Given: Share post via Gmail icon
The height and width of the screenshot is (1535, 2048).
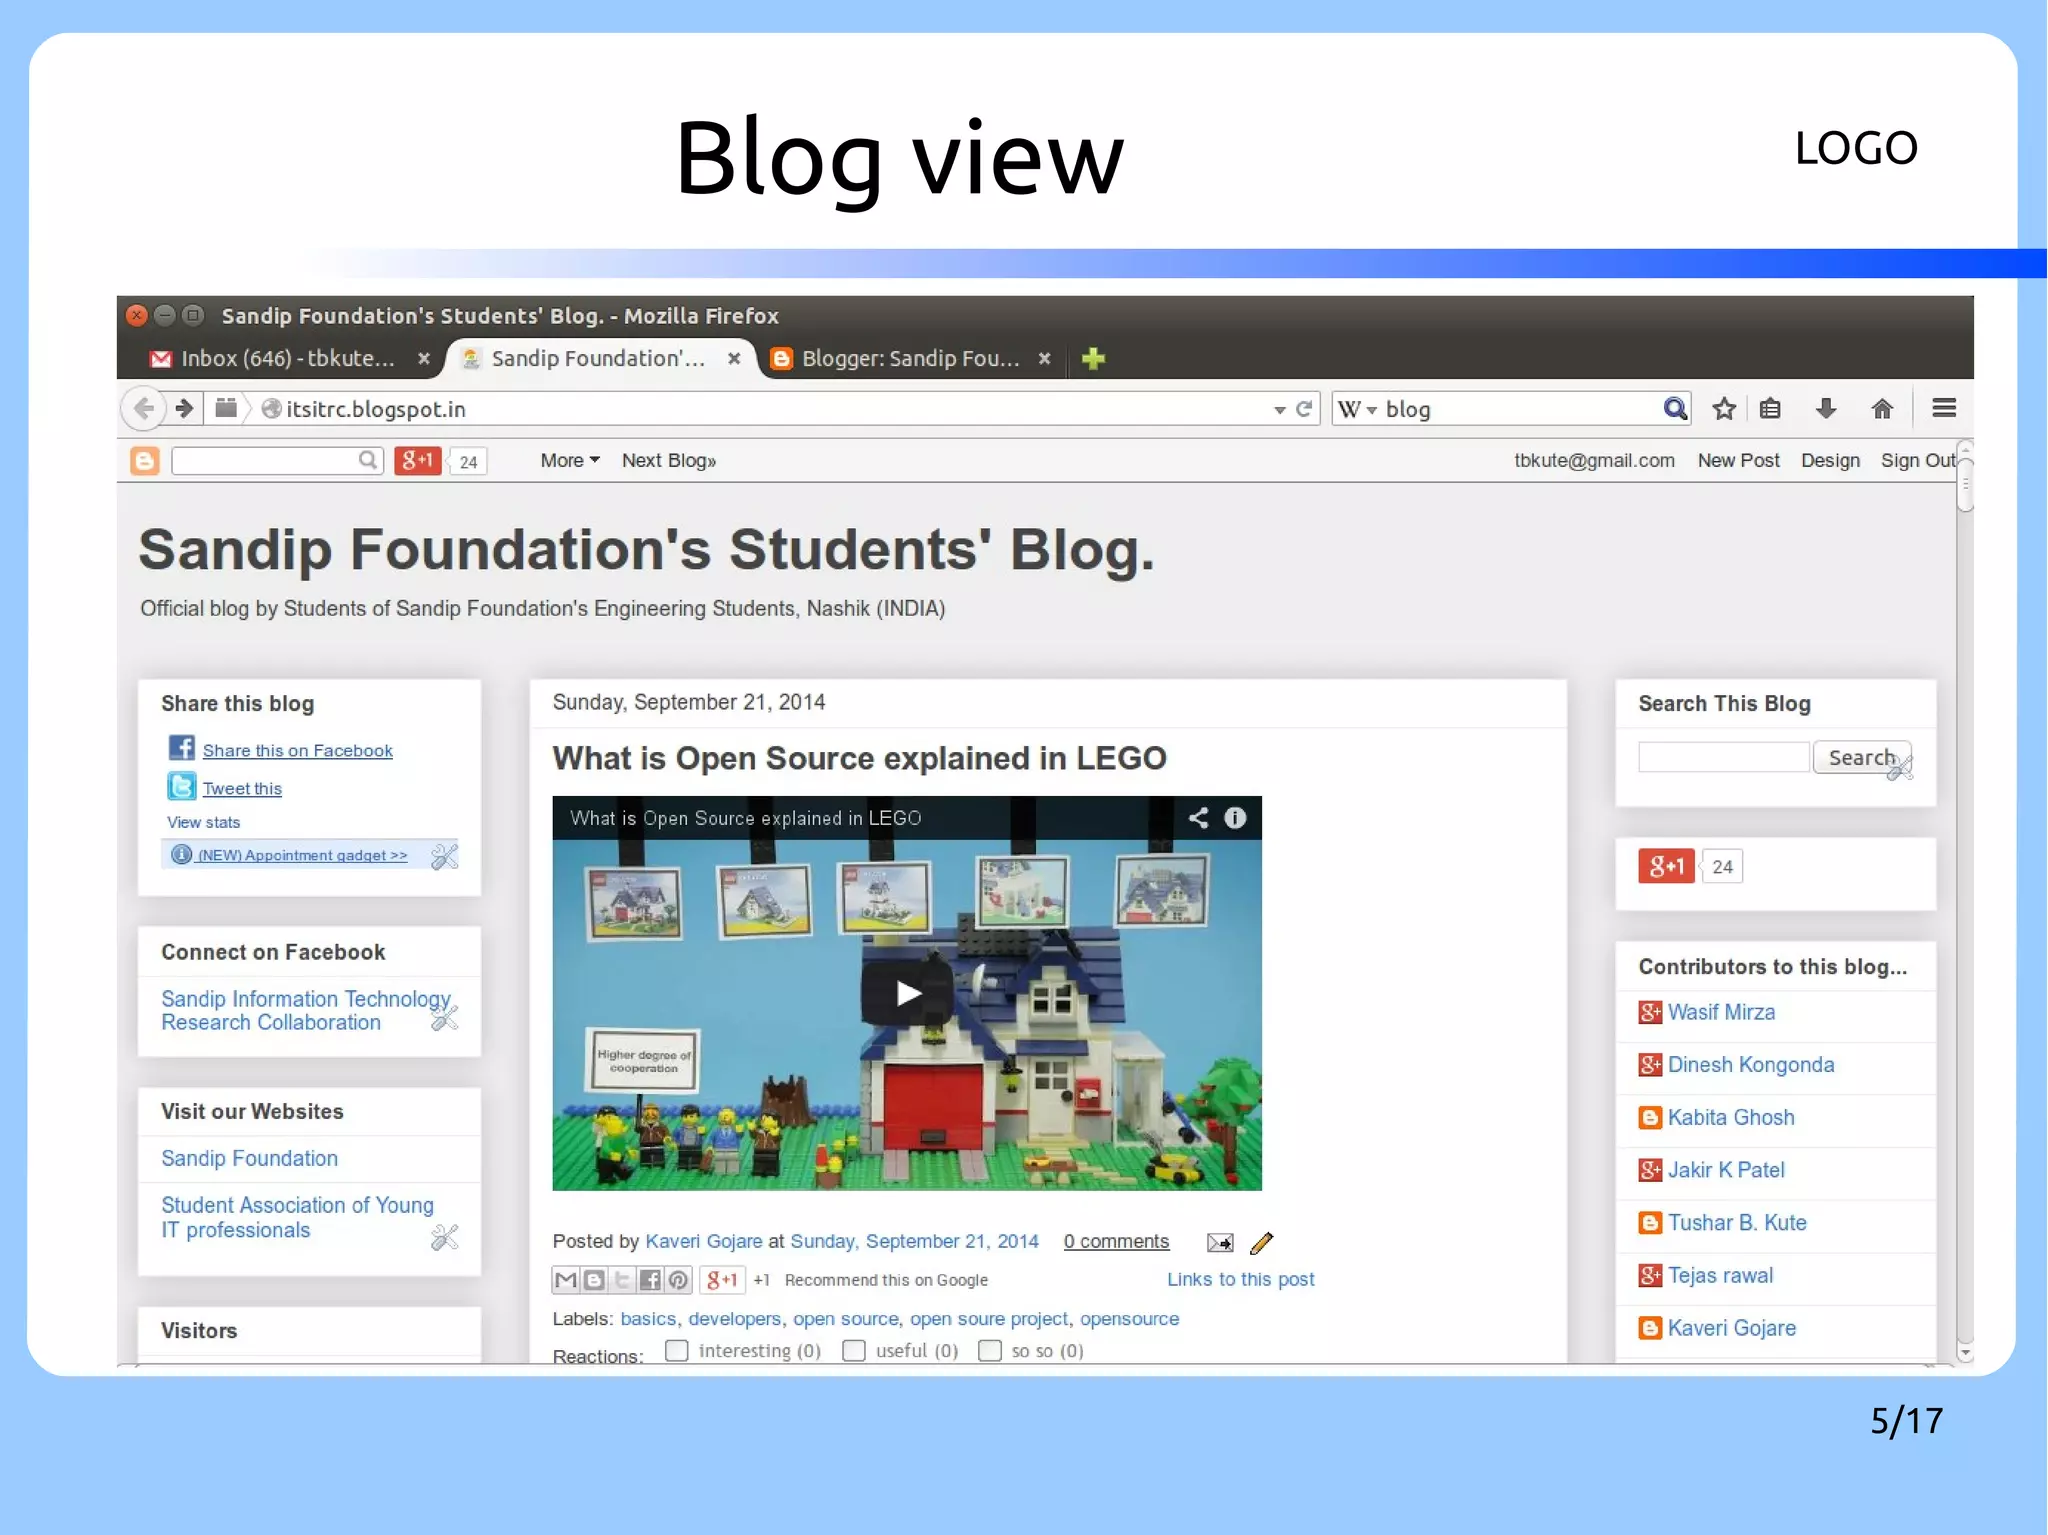Looking at the screenshot, I should [566, 1280].
